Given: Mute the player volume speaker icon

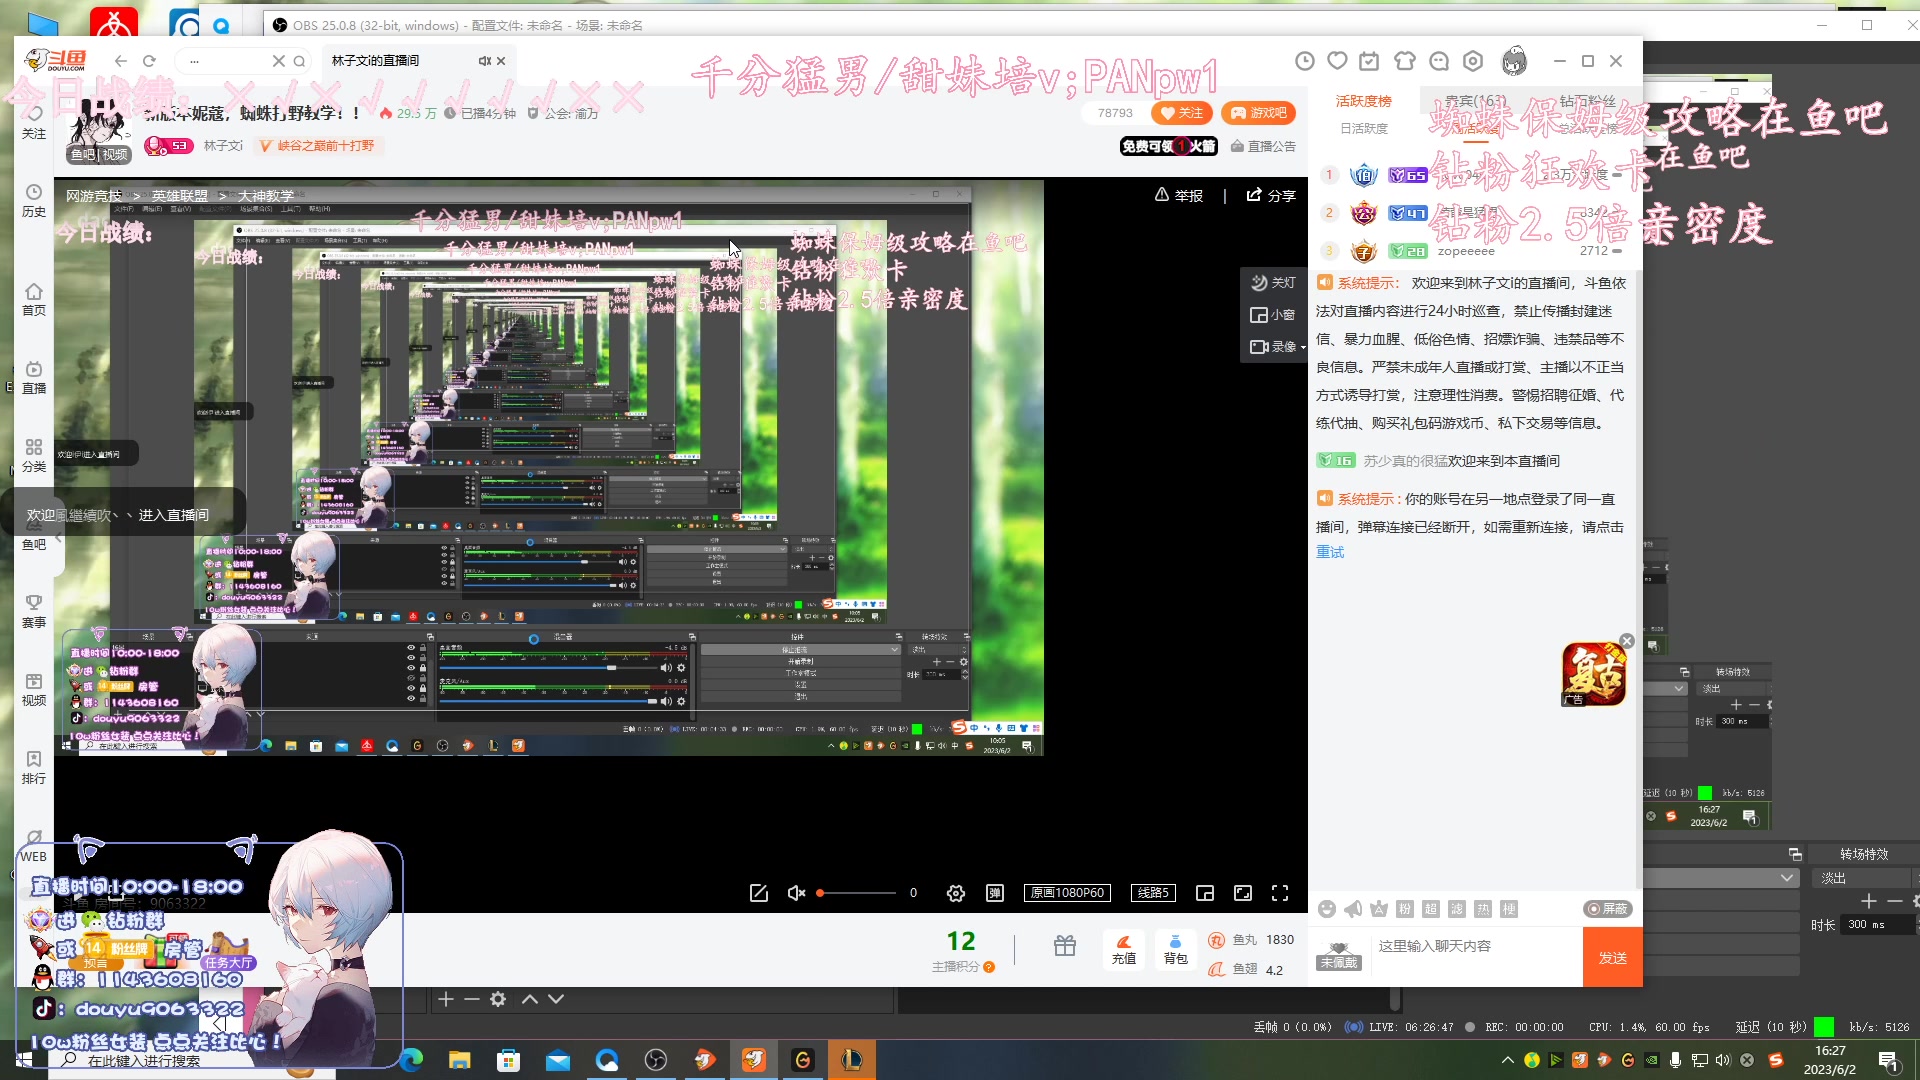Looking at the screenshot, I should (x=795, y=893).
